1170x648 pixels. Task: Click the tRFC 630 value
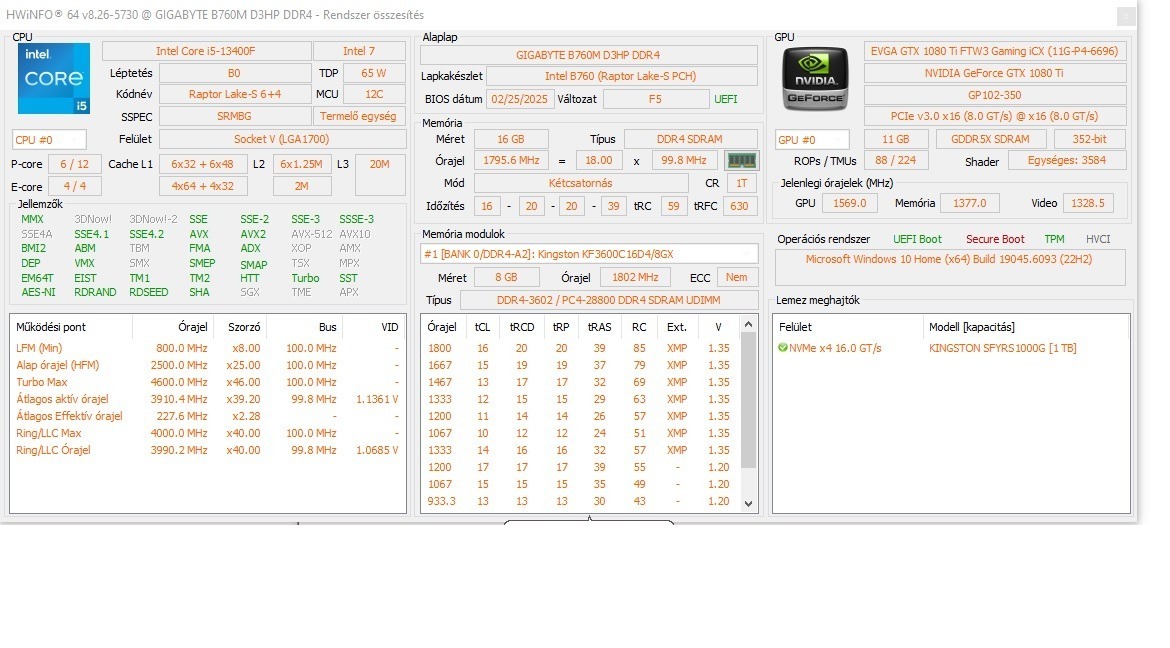point(739,206)
